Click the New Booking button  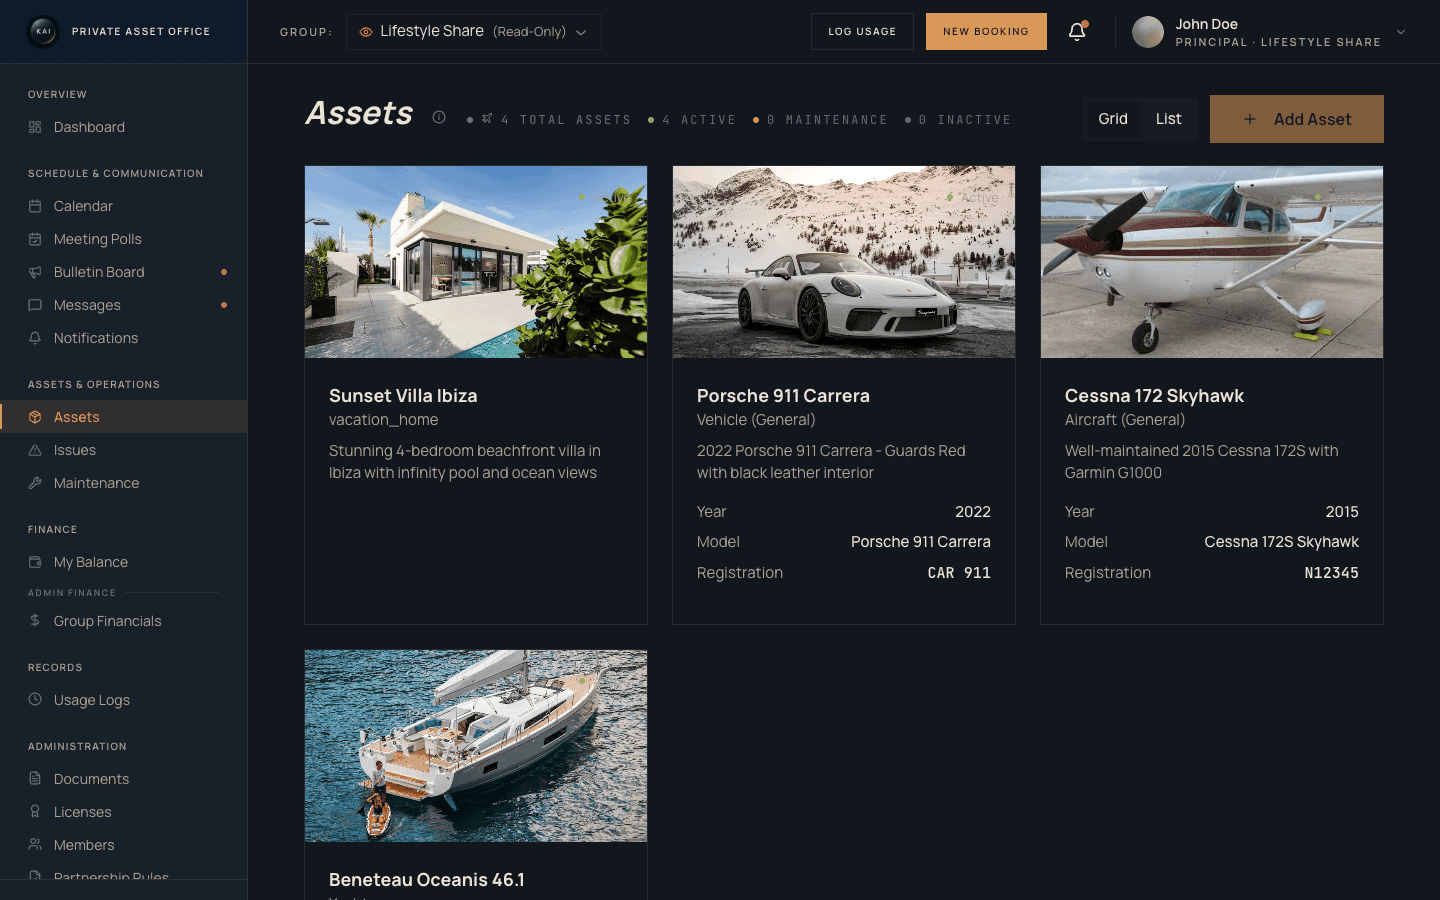[986, 32]
